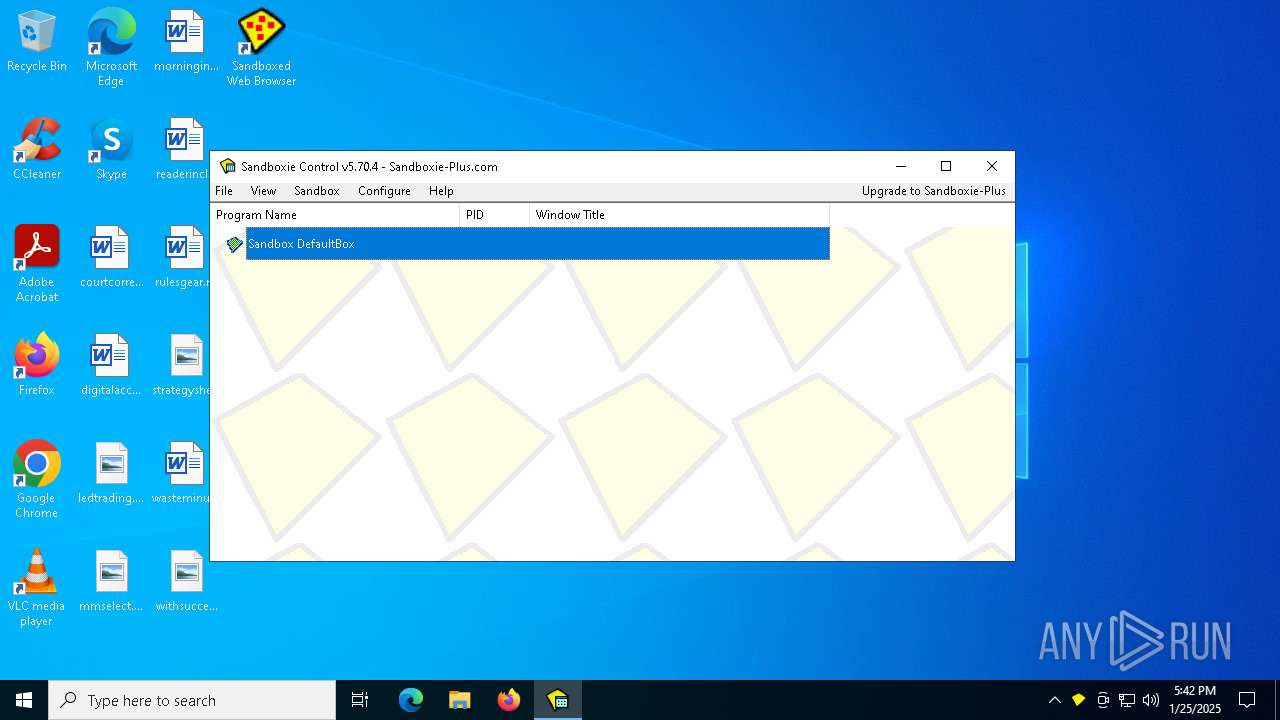
Task: Close the Sandboxie Control window
Action: [x=992, y=167]
